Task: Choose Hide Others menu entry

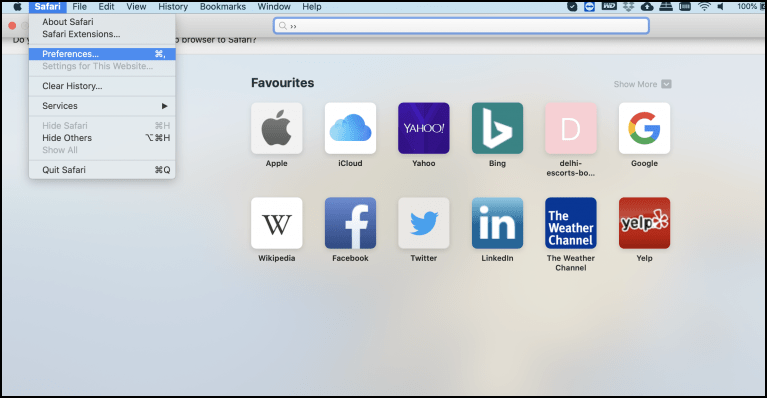Action: click(102, 138)
